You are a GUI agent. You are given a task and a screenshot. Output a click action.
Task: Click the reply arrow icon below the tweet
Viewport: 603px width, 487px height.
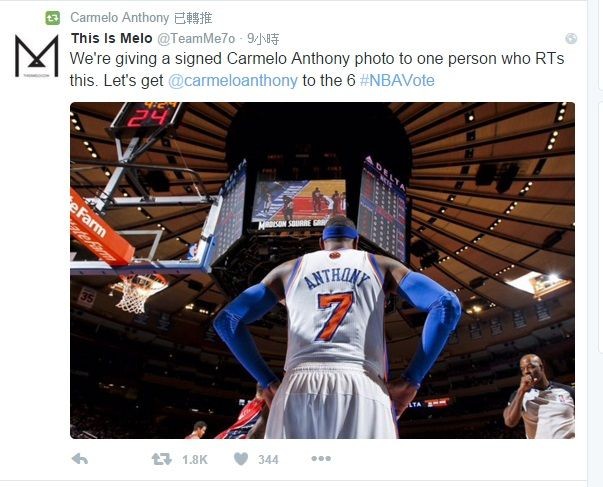click(x=80, y=459)
